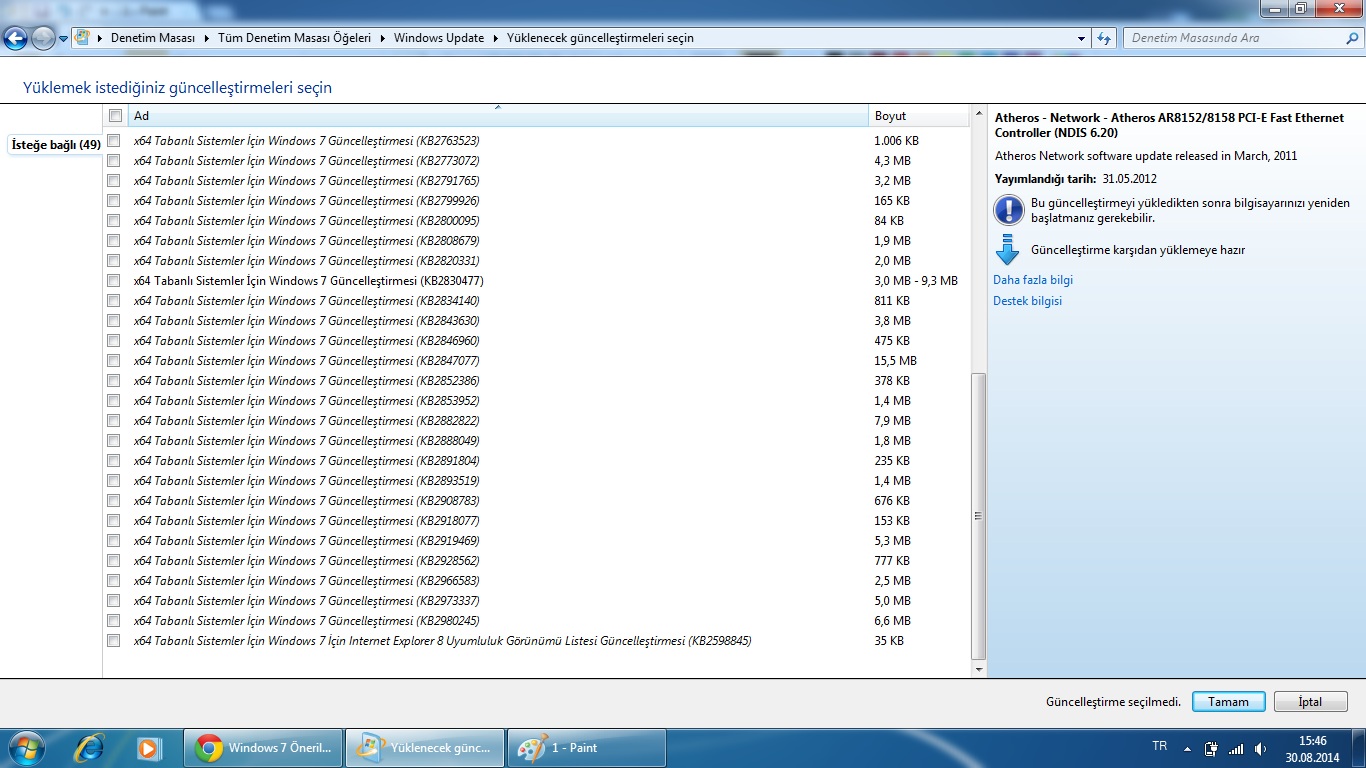Select the KB2888049 update row text

pos(307,440)
